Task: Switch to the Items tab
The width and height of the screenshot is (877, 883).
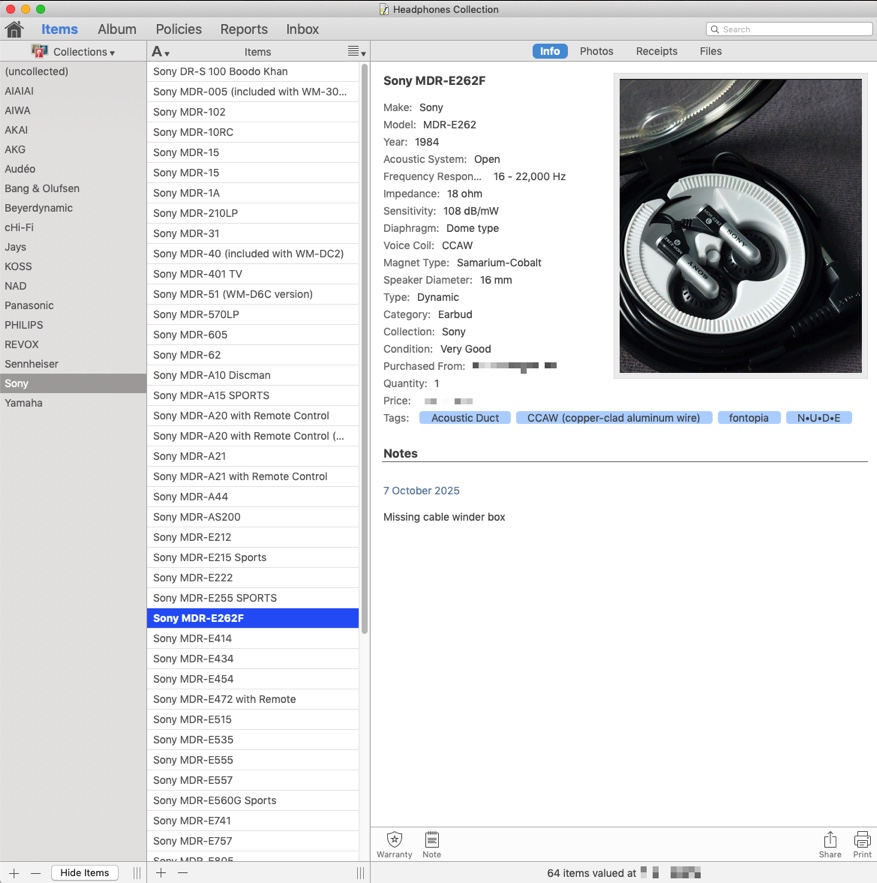Action: point(59,29)
